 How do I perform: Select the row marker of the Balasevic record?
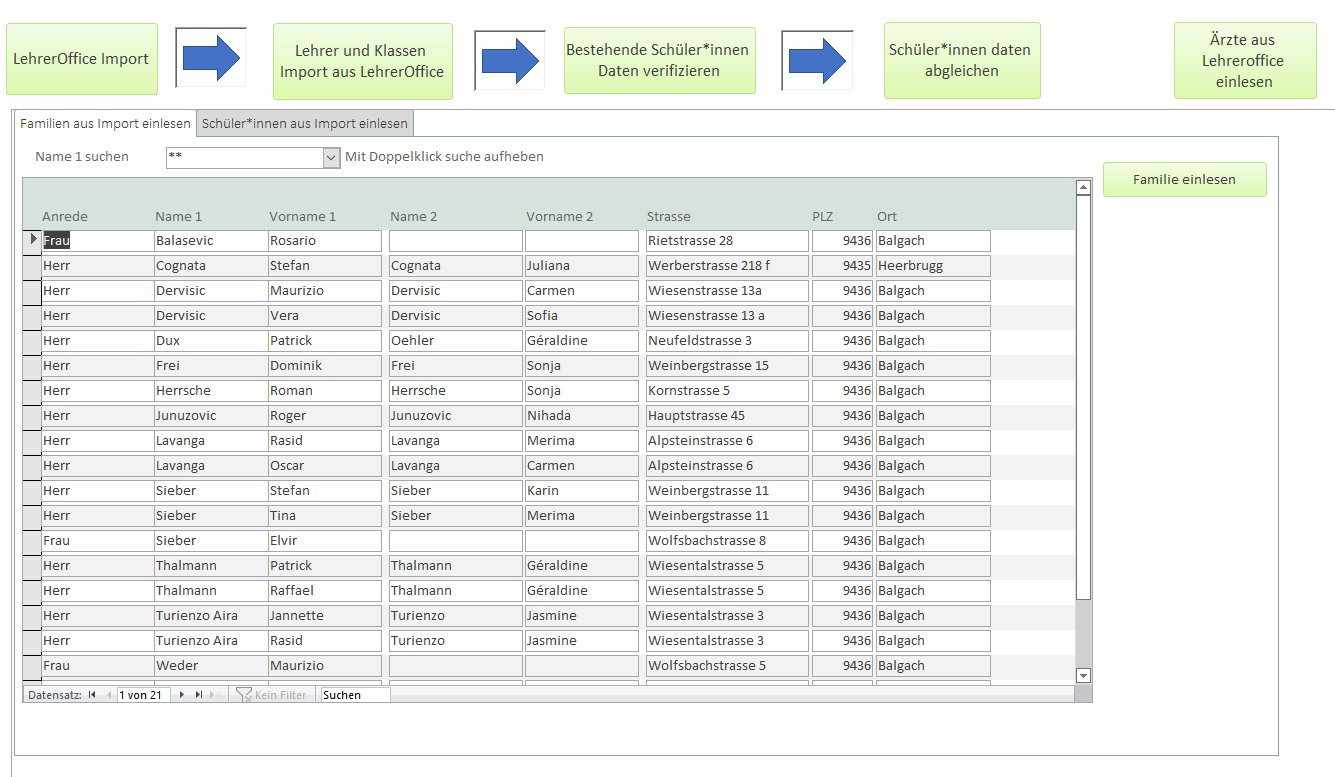pos(32,240)
